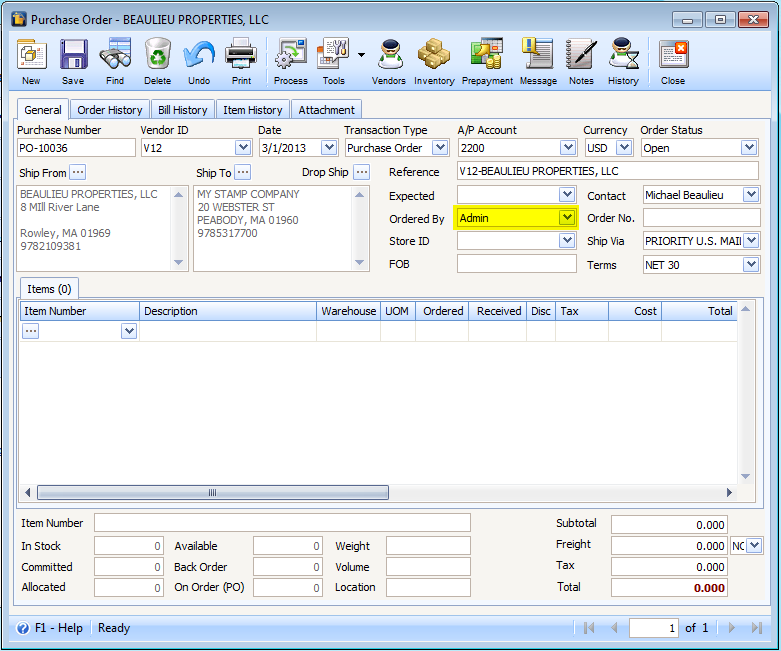The height and width of the screenshot is (651, 781).
Task: Click the Warehouse column header
Action: [348, 311]
